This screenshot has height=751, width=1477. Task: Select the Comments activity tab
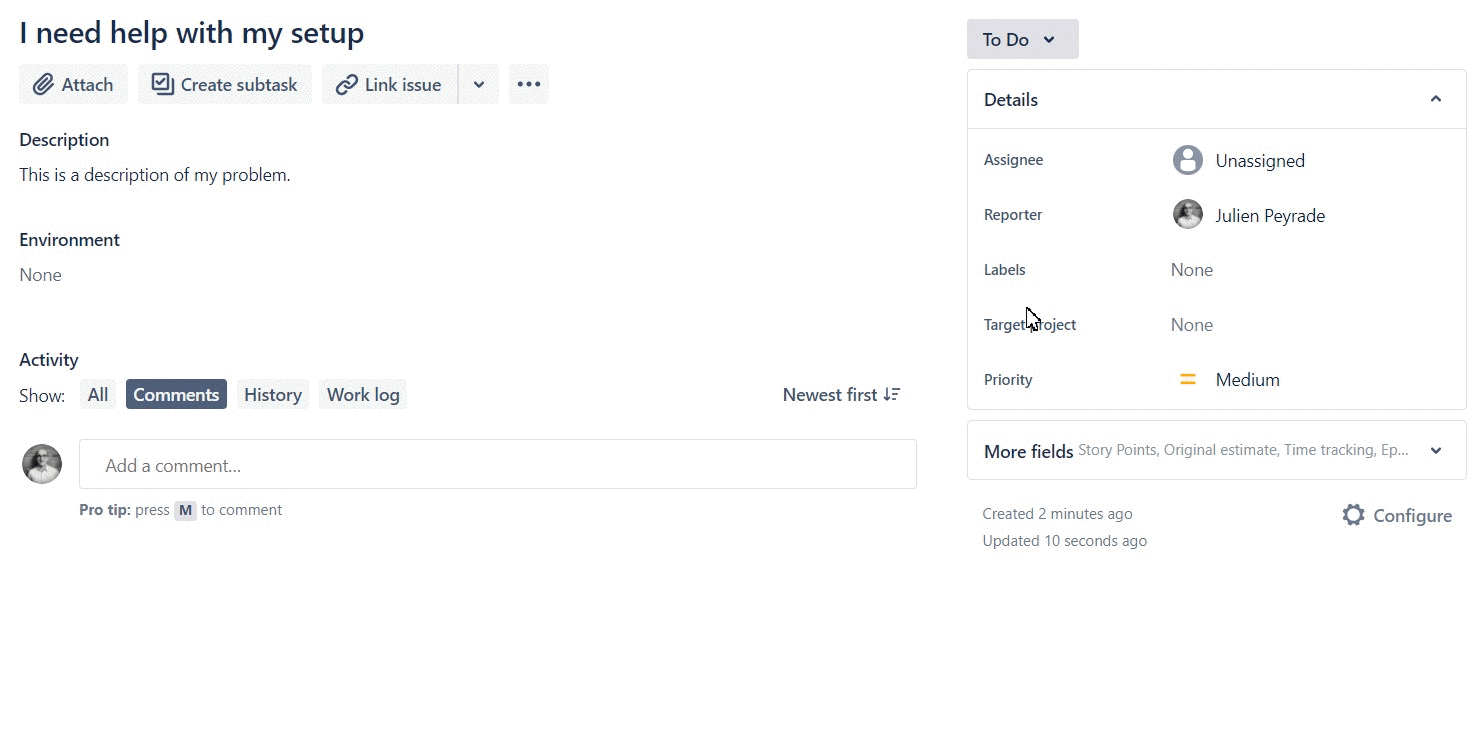pyautogui.click(x=176, y=395)
